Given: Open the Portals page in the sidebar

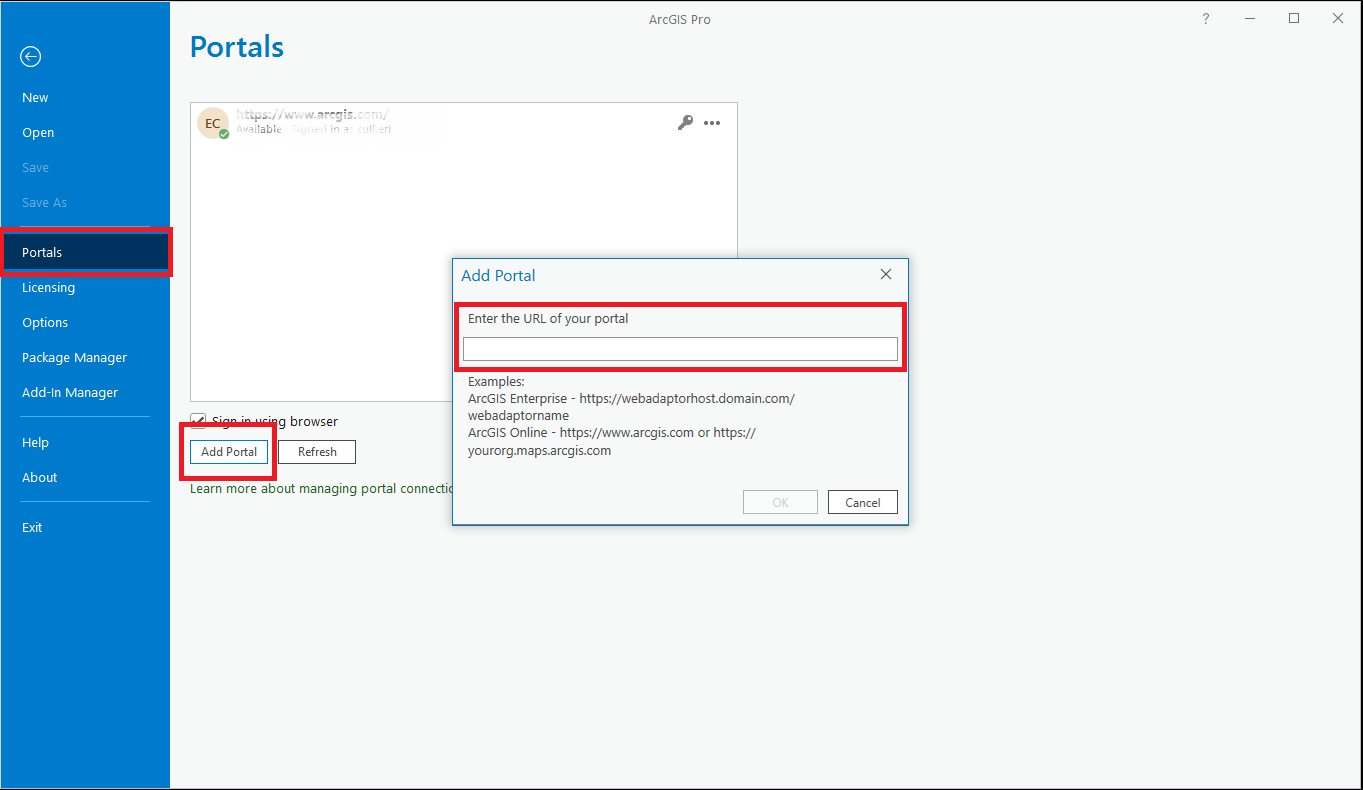Looking at the screenshot, I should (x=85, y=252).
